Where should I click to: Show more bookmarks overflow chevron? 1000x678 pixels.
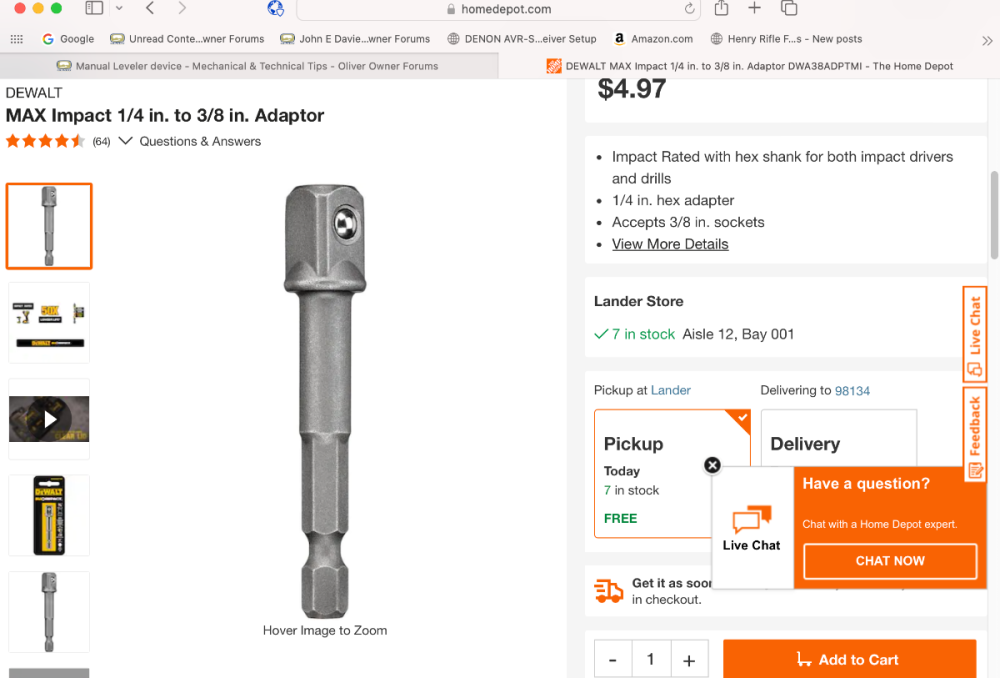[988, 39]
